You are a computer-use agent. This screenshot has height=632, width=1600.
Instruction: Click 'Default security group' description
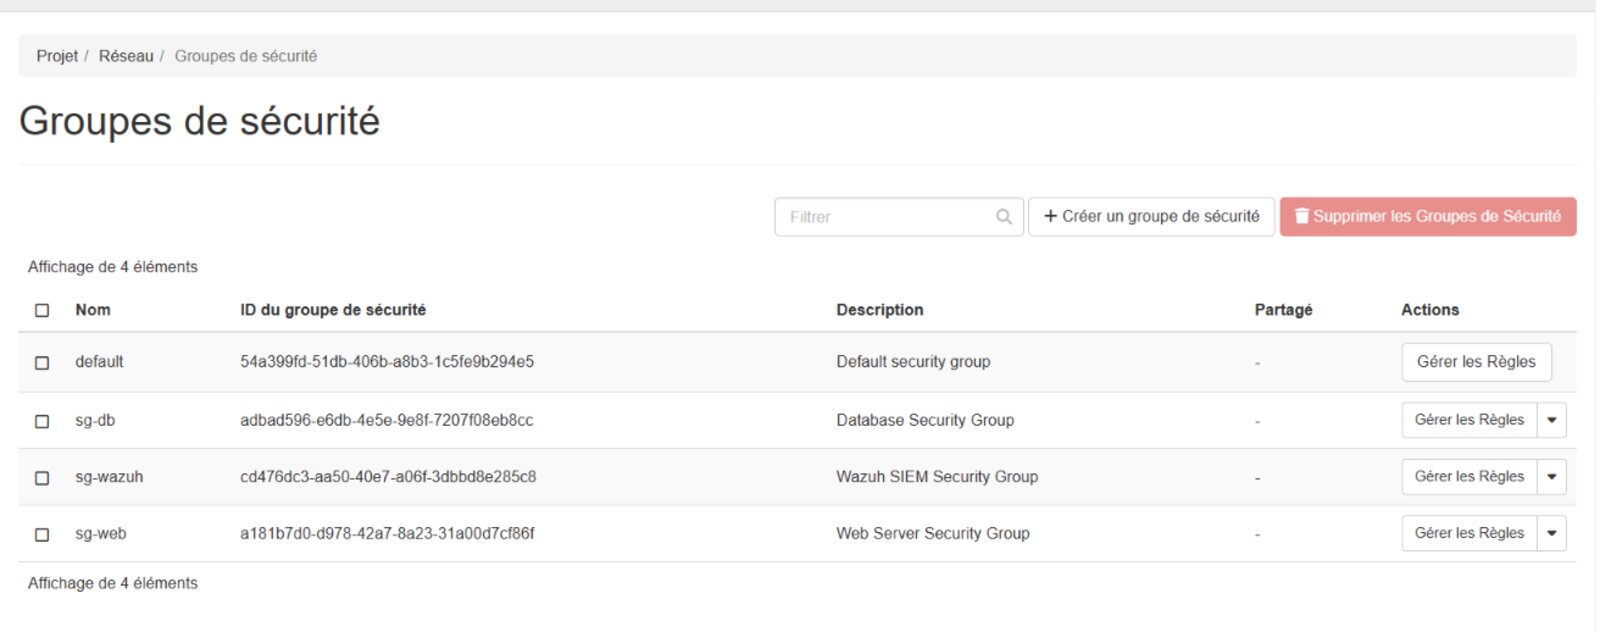coord(913,362)
